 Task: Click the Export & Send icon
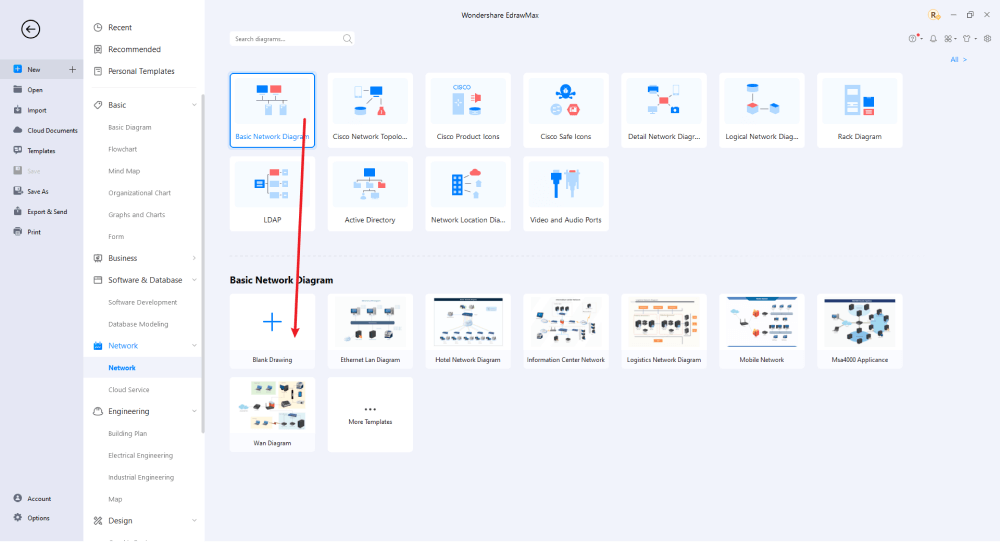[x=17, y=212]
